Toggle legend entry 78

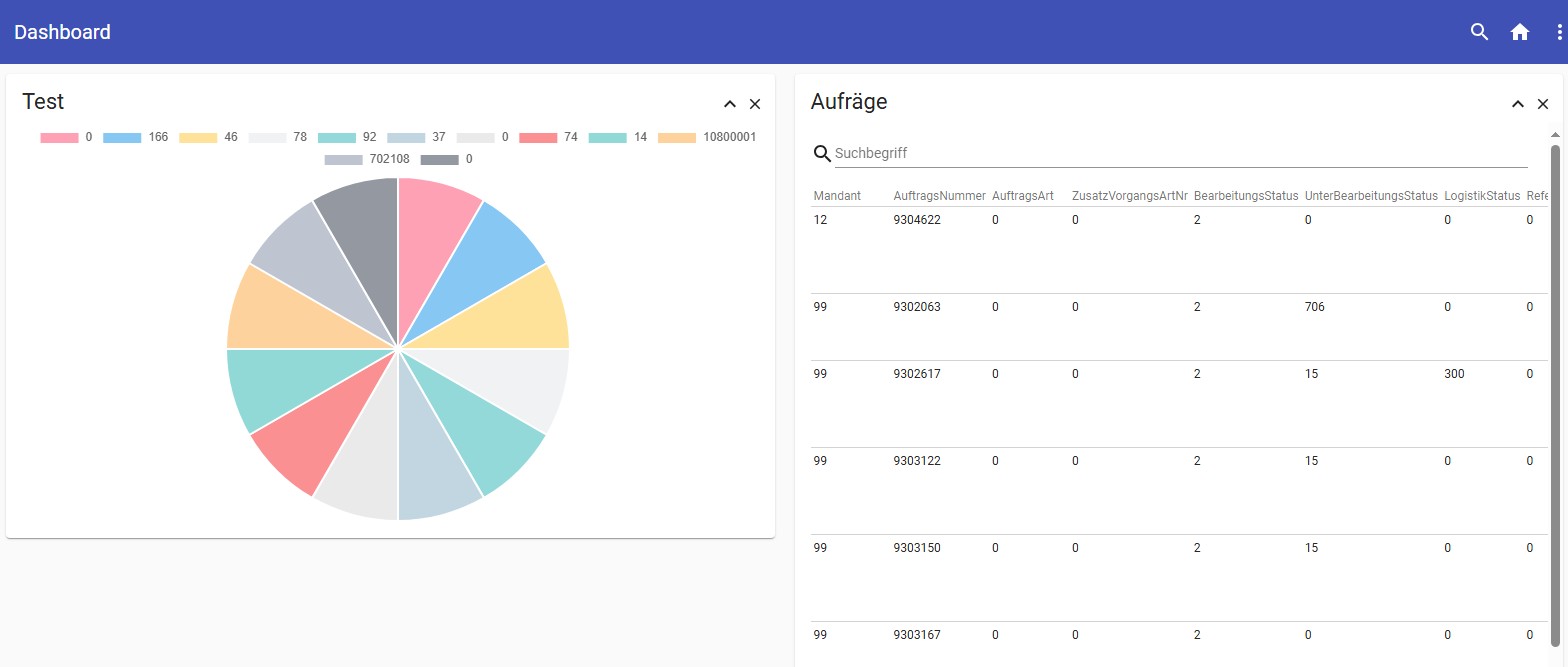(x=278, y=137)
